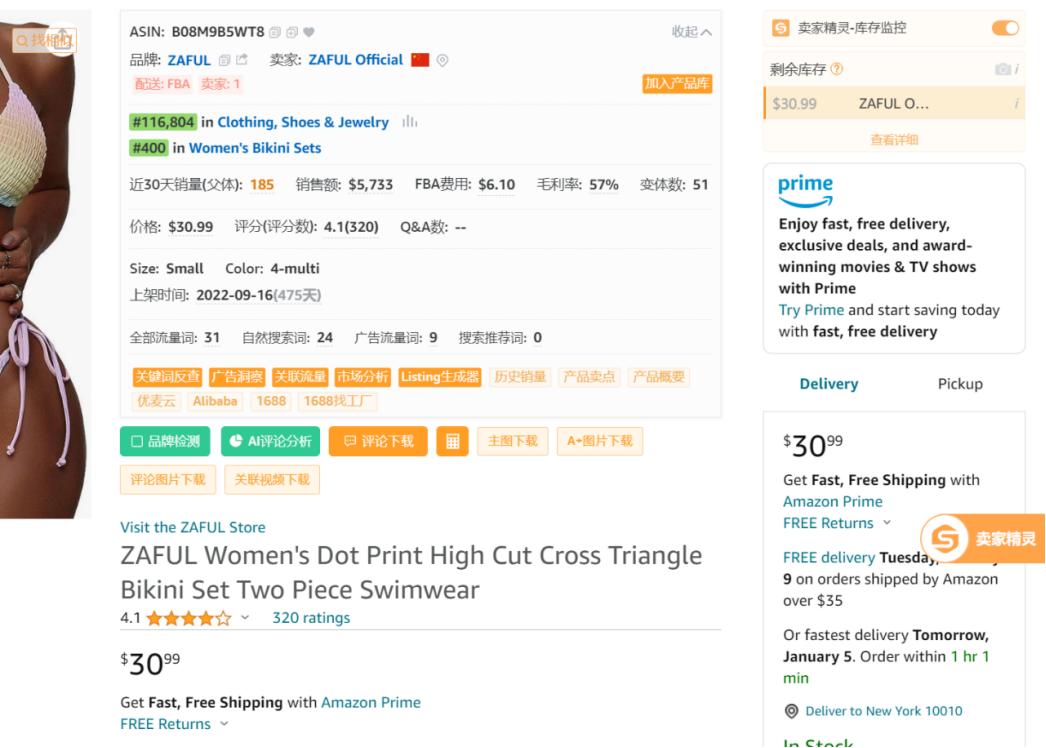
Task: Switch to the Pickup tab
Action: [x=960, y=384]
